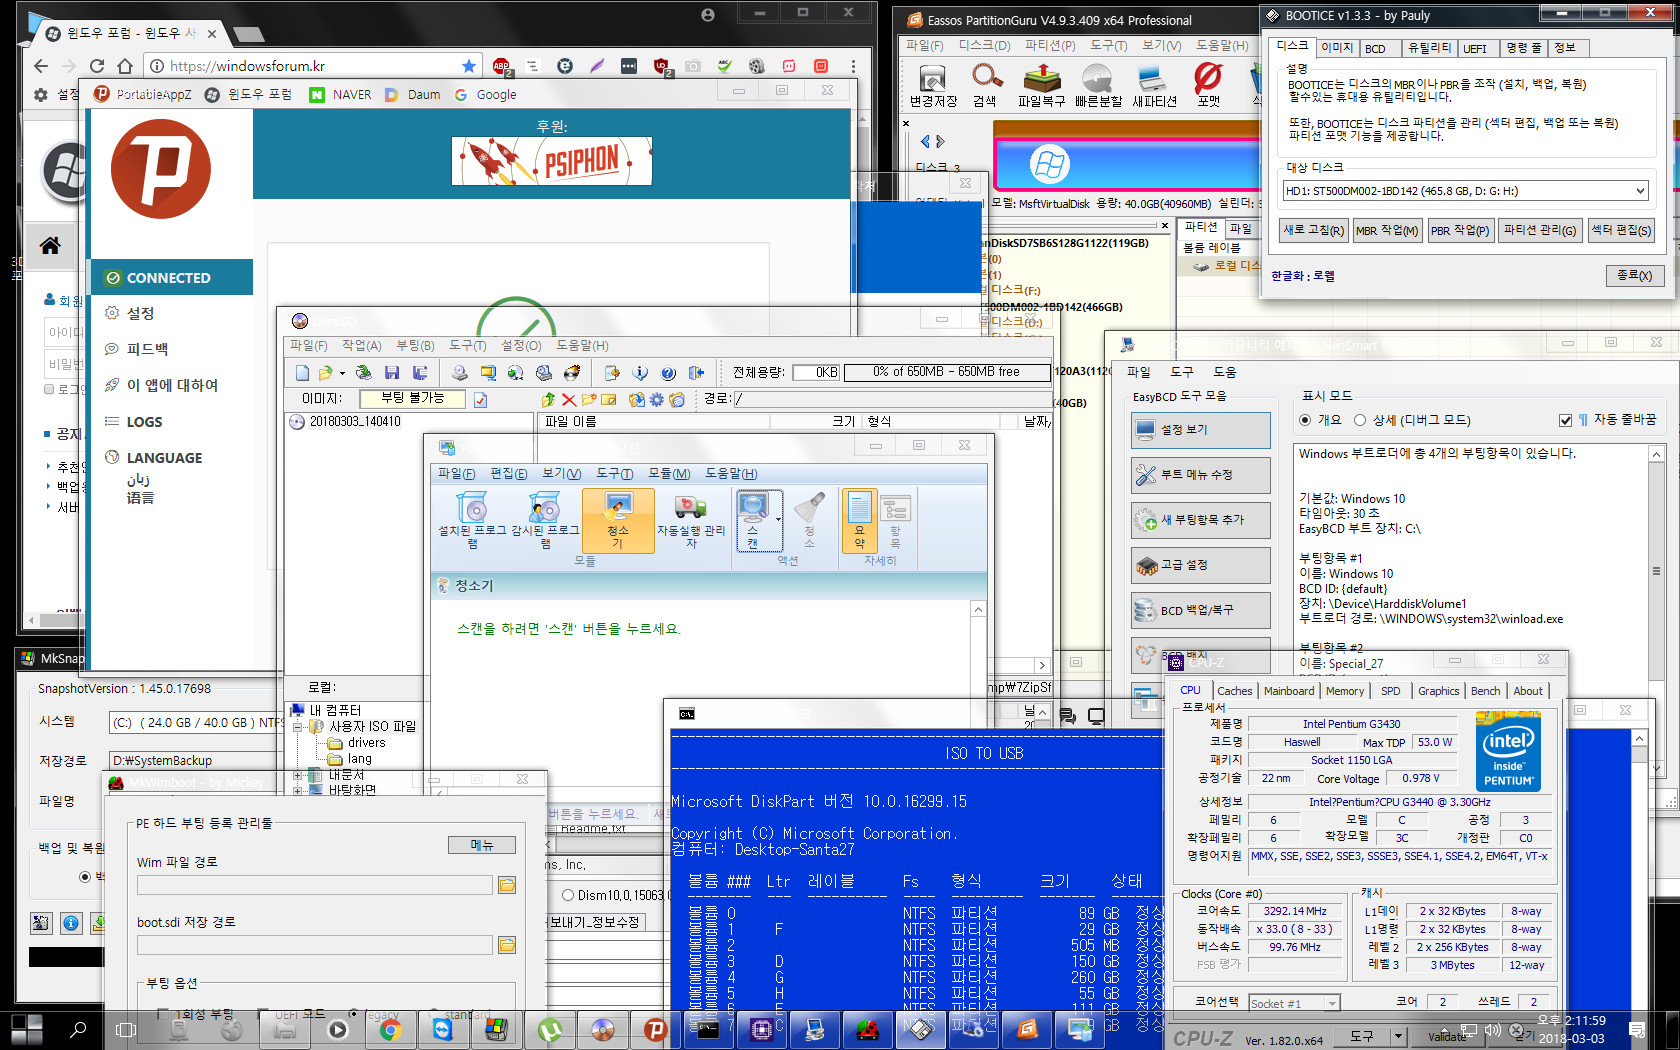Open 부팅(B) menu in UltraISO
This screenshot has width=1680, height=1050.
pos(415,345)
